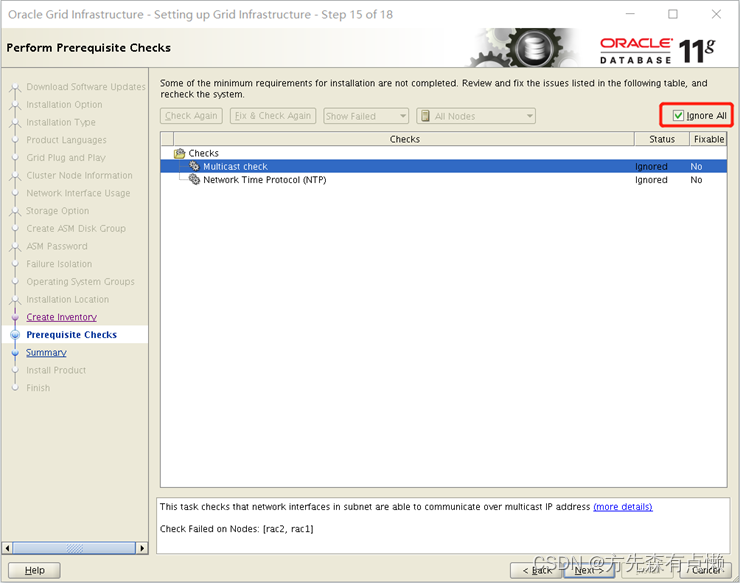Click the Download Software Updates step

pos(86,87)
